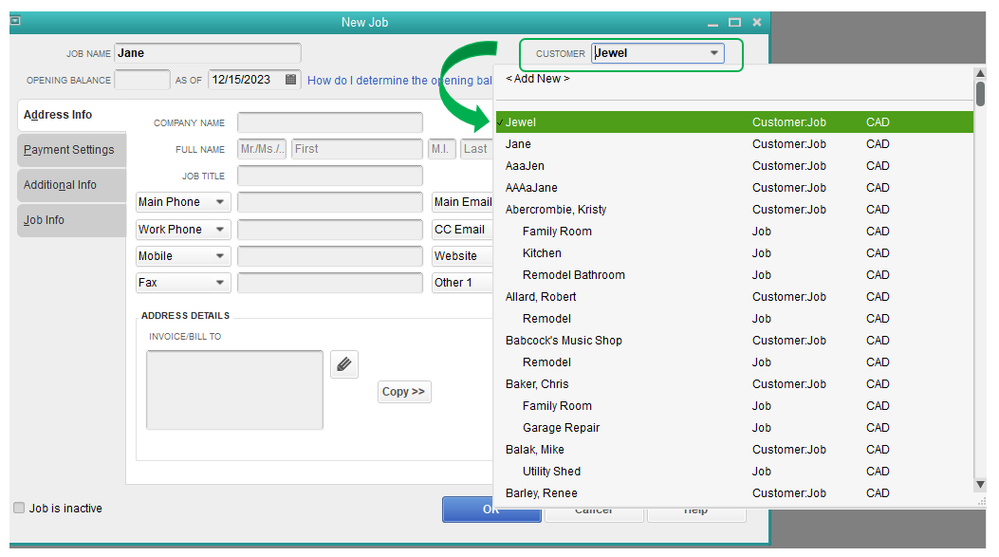Select Kitchen job under Abercrombie

(x=735, y=253)
